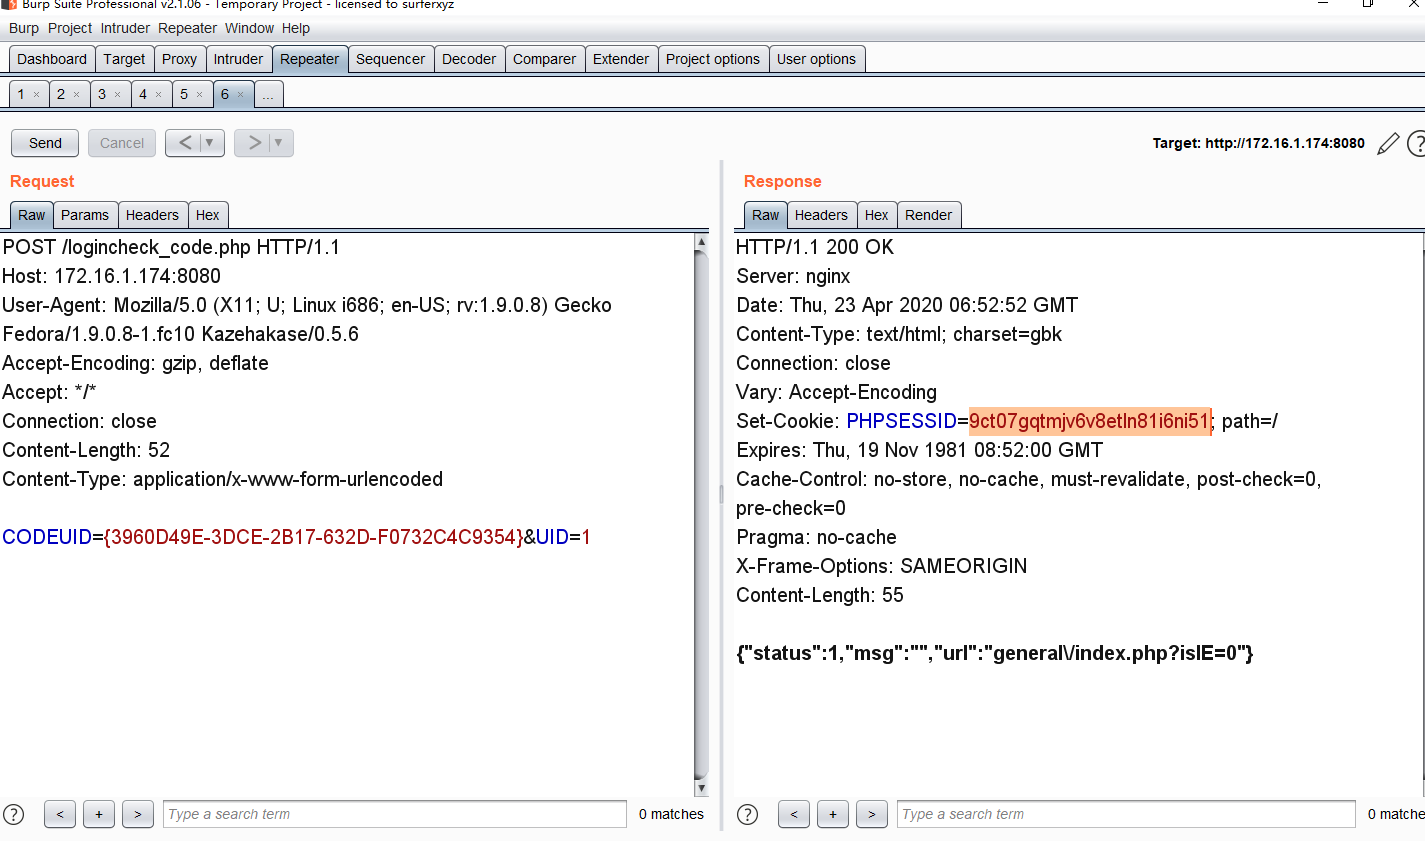
Task: Open the Project options tab
Action: point(713,59)
